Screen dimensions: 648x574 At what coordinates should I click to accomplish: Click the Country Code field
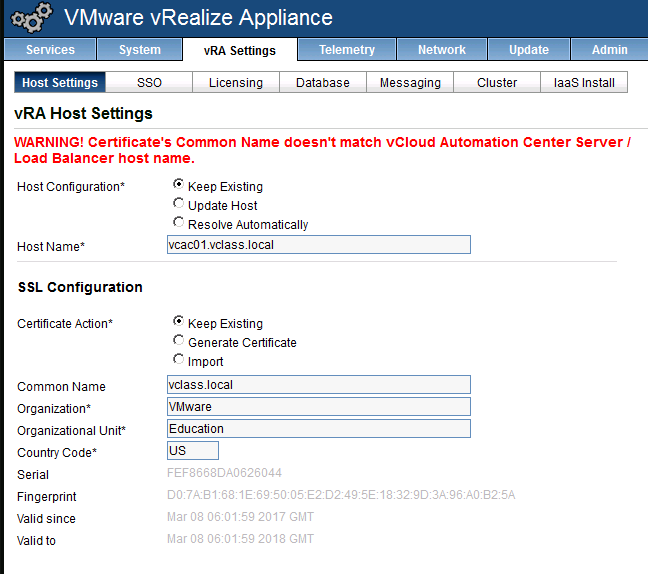192,451
